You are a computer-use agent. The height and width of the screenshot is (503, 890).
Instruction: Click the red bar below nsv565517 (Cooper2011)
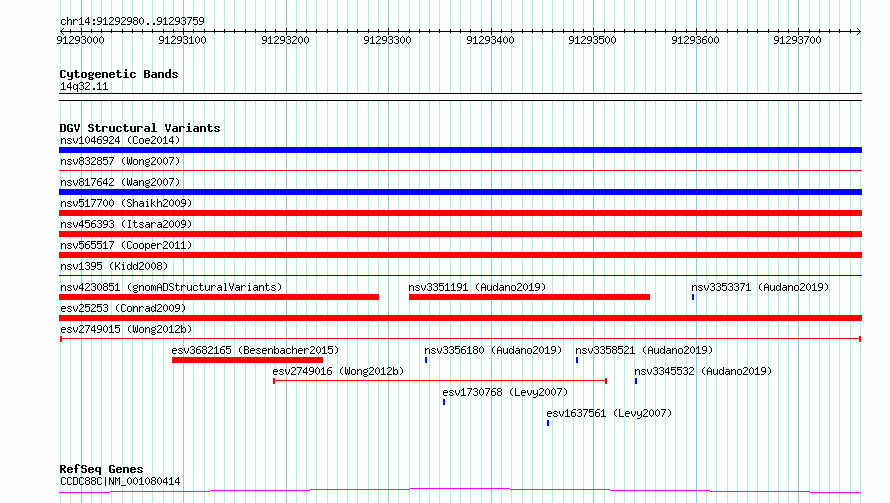tap(460, 255)
